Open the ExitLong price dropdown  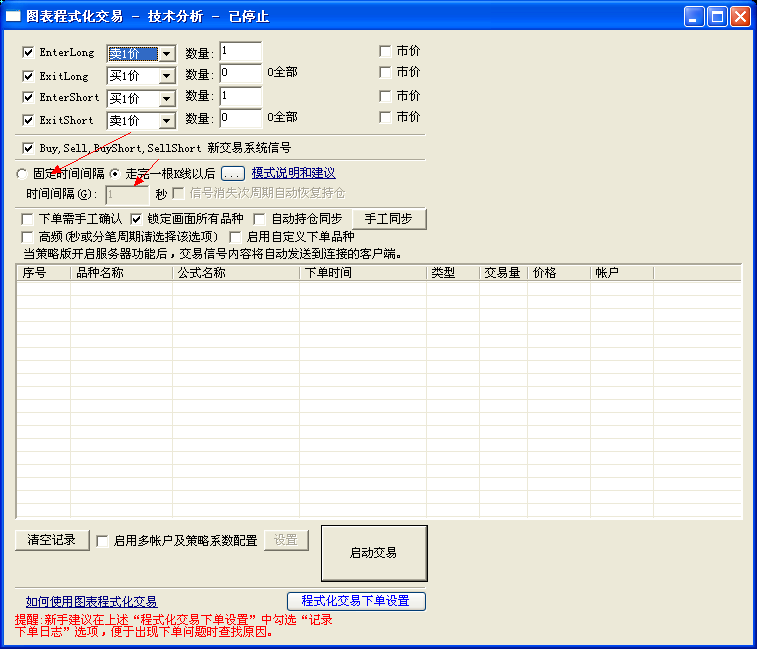pos(167,76)
